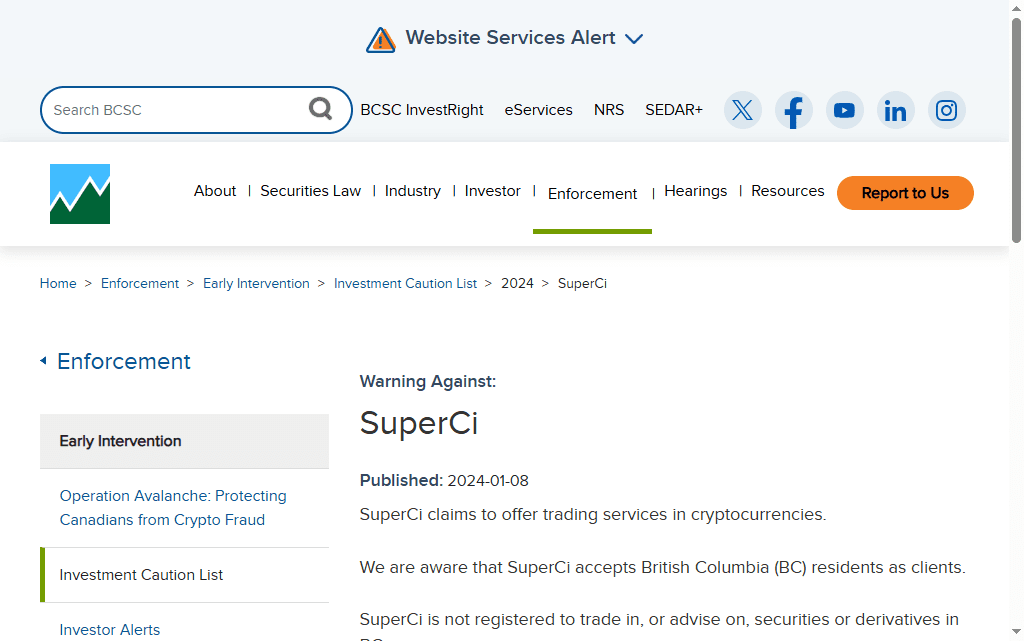Select the Investor menu item
Viewport: 1024px width, 641px height.
[x=492, y=191]
